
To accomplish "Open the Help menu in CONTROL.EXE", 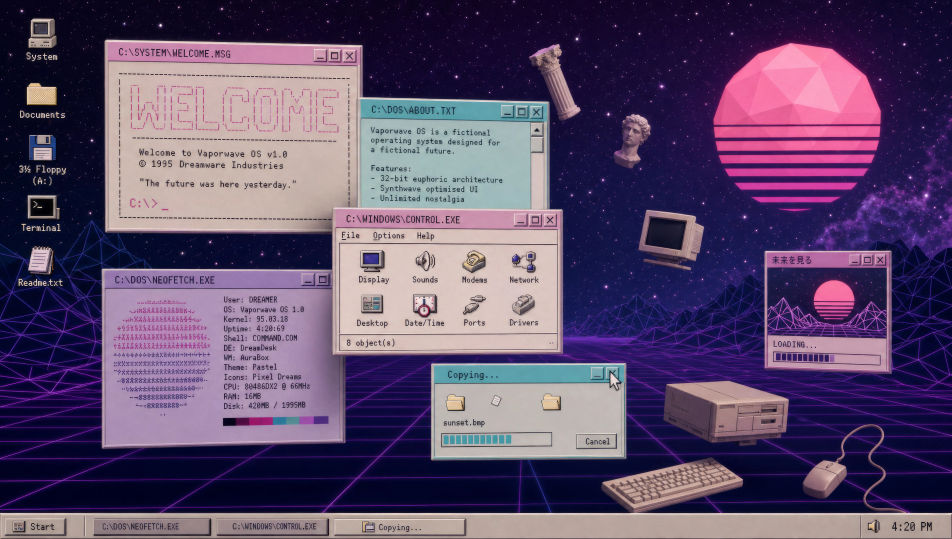I will [426, 236].
